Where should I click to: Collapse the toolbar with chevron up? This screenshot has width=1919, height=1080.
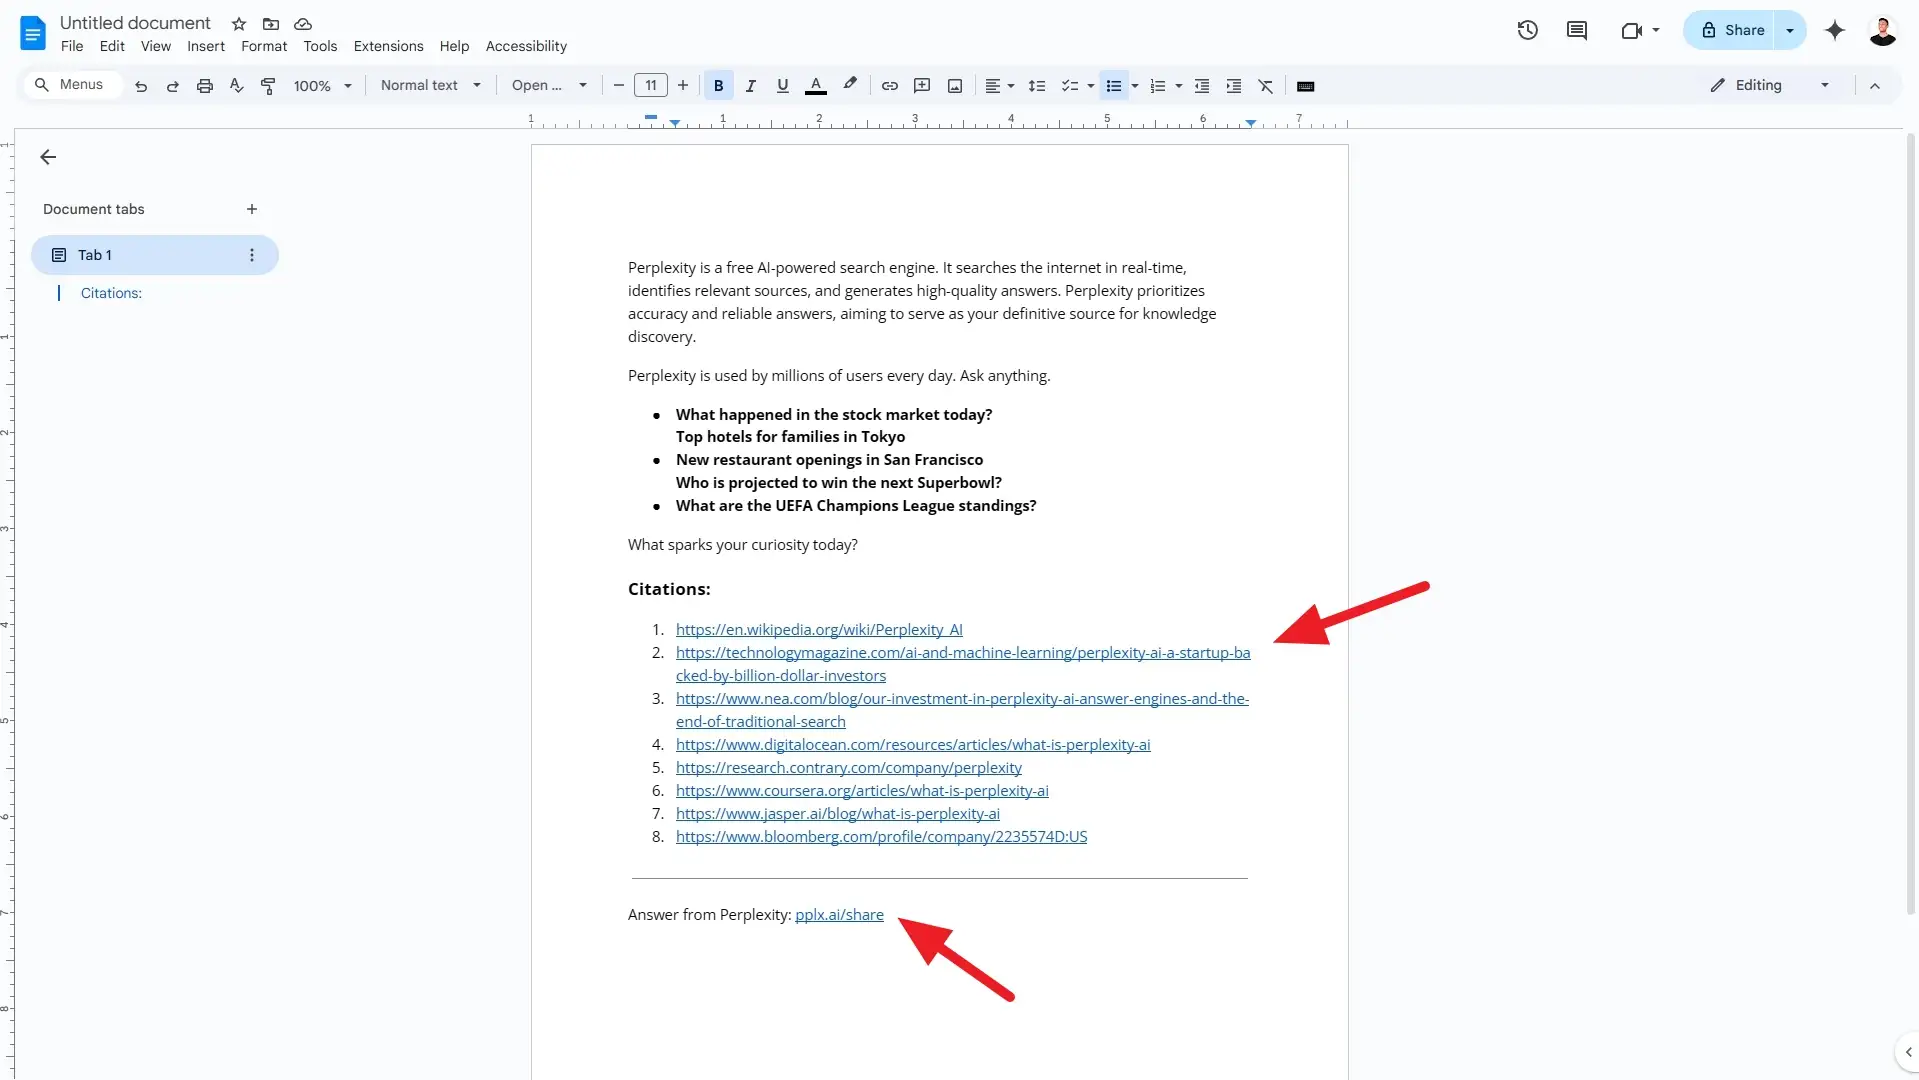pyautogui.click(x=1875, y=86)
